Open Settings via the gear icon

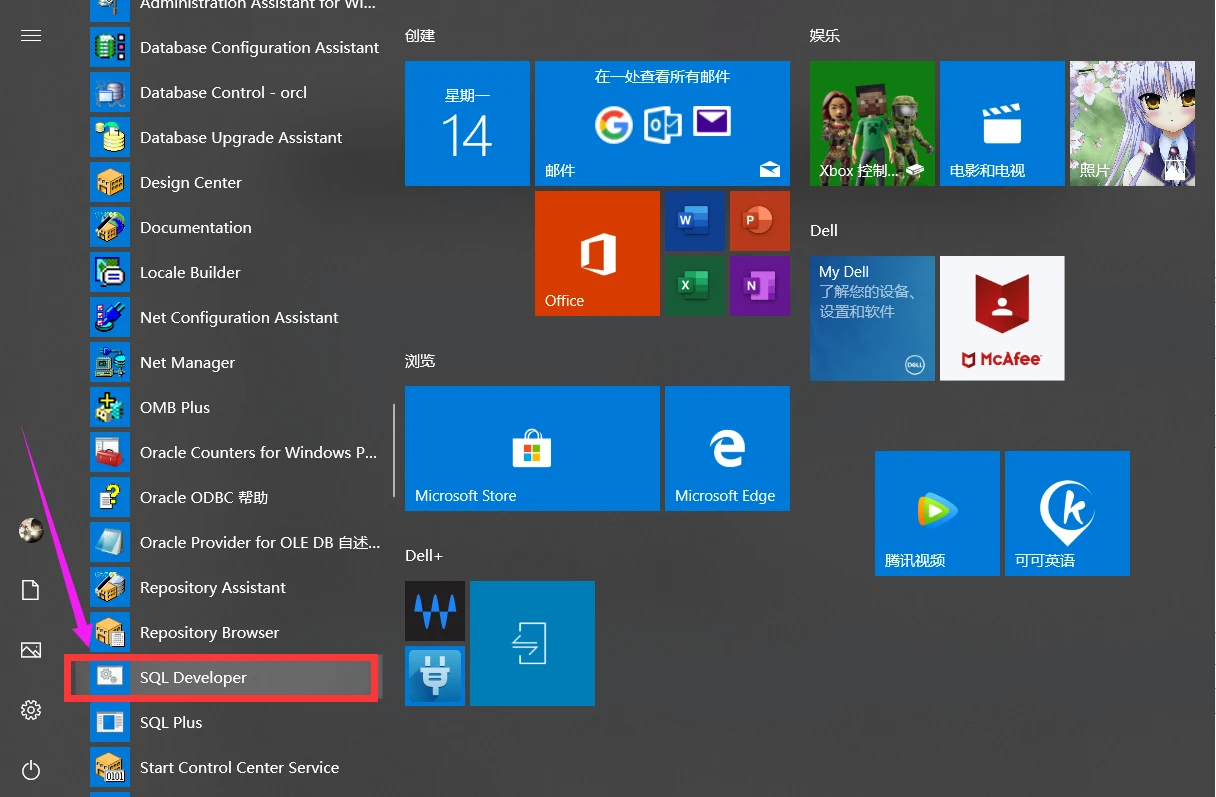31,710
